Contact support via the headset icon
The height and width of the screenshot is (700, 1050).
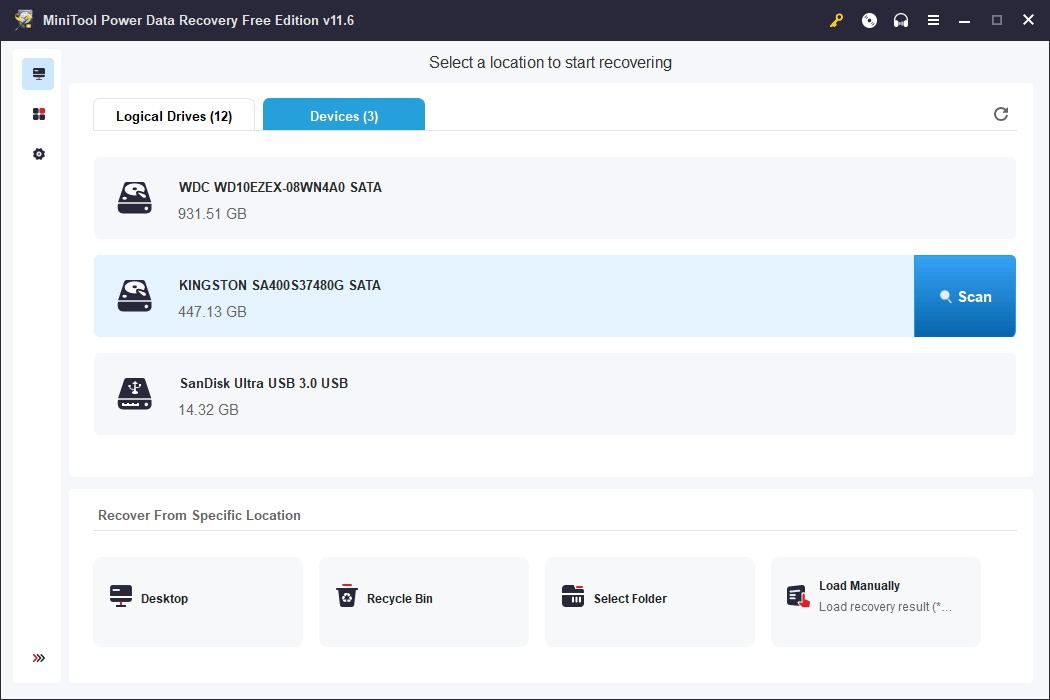click(901, 20)
